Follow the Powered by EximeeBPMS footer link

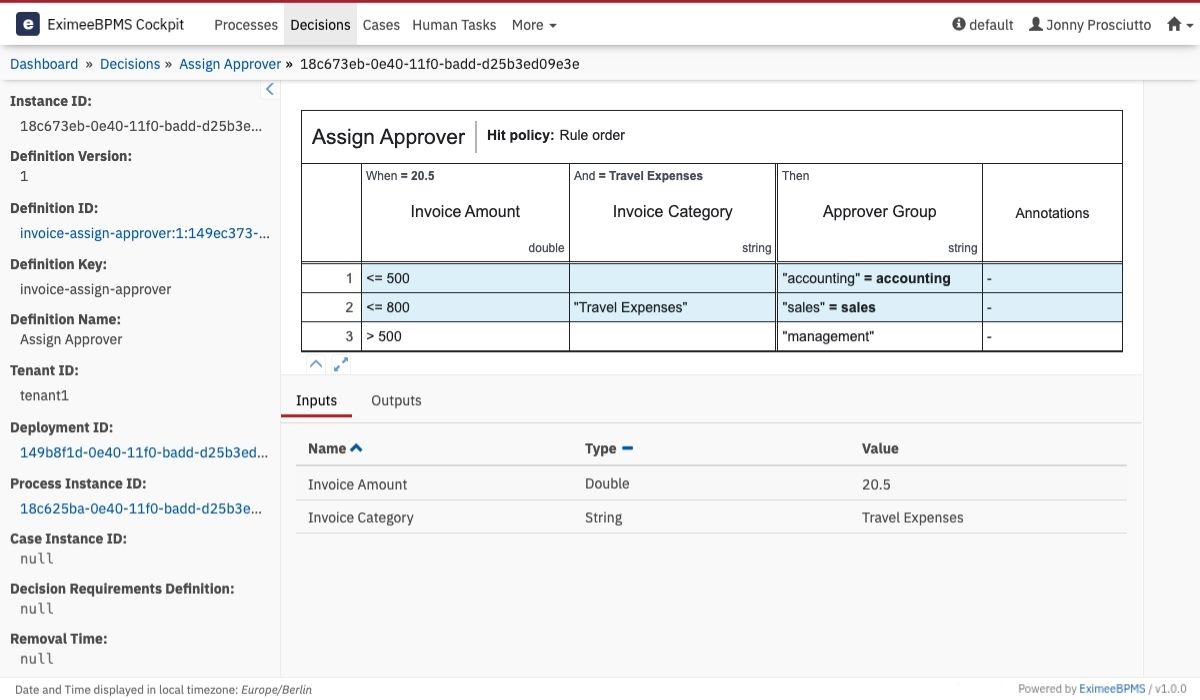tap(1112, 689)
